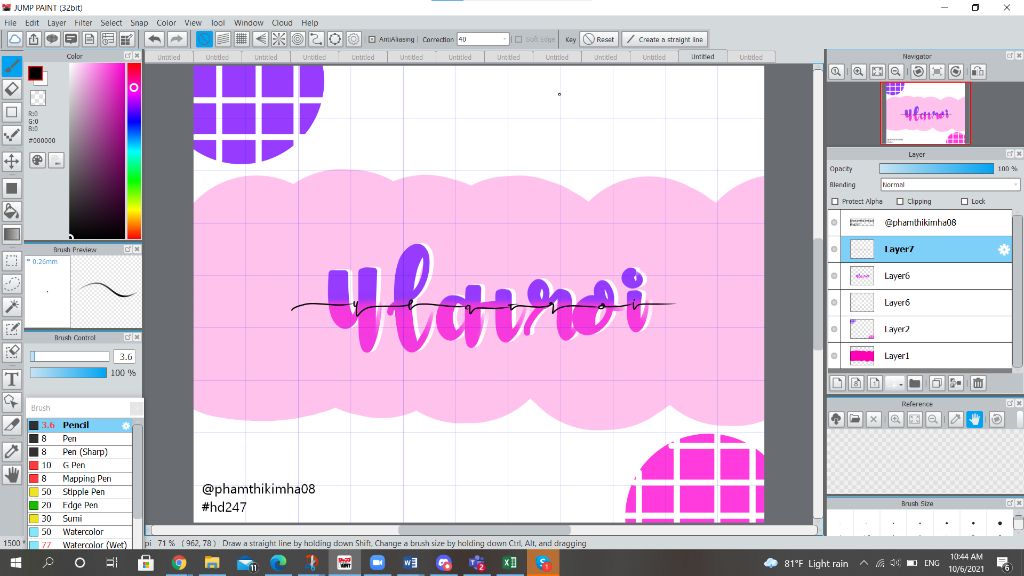Screen dimensions: 1024x576
Task: Click the cloud icon in toolbar
Action: click(x=14, y=39)
